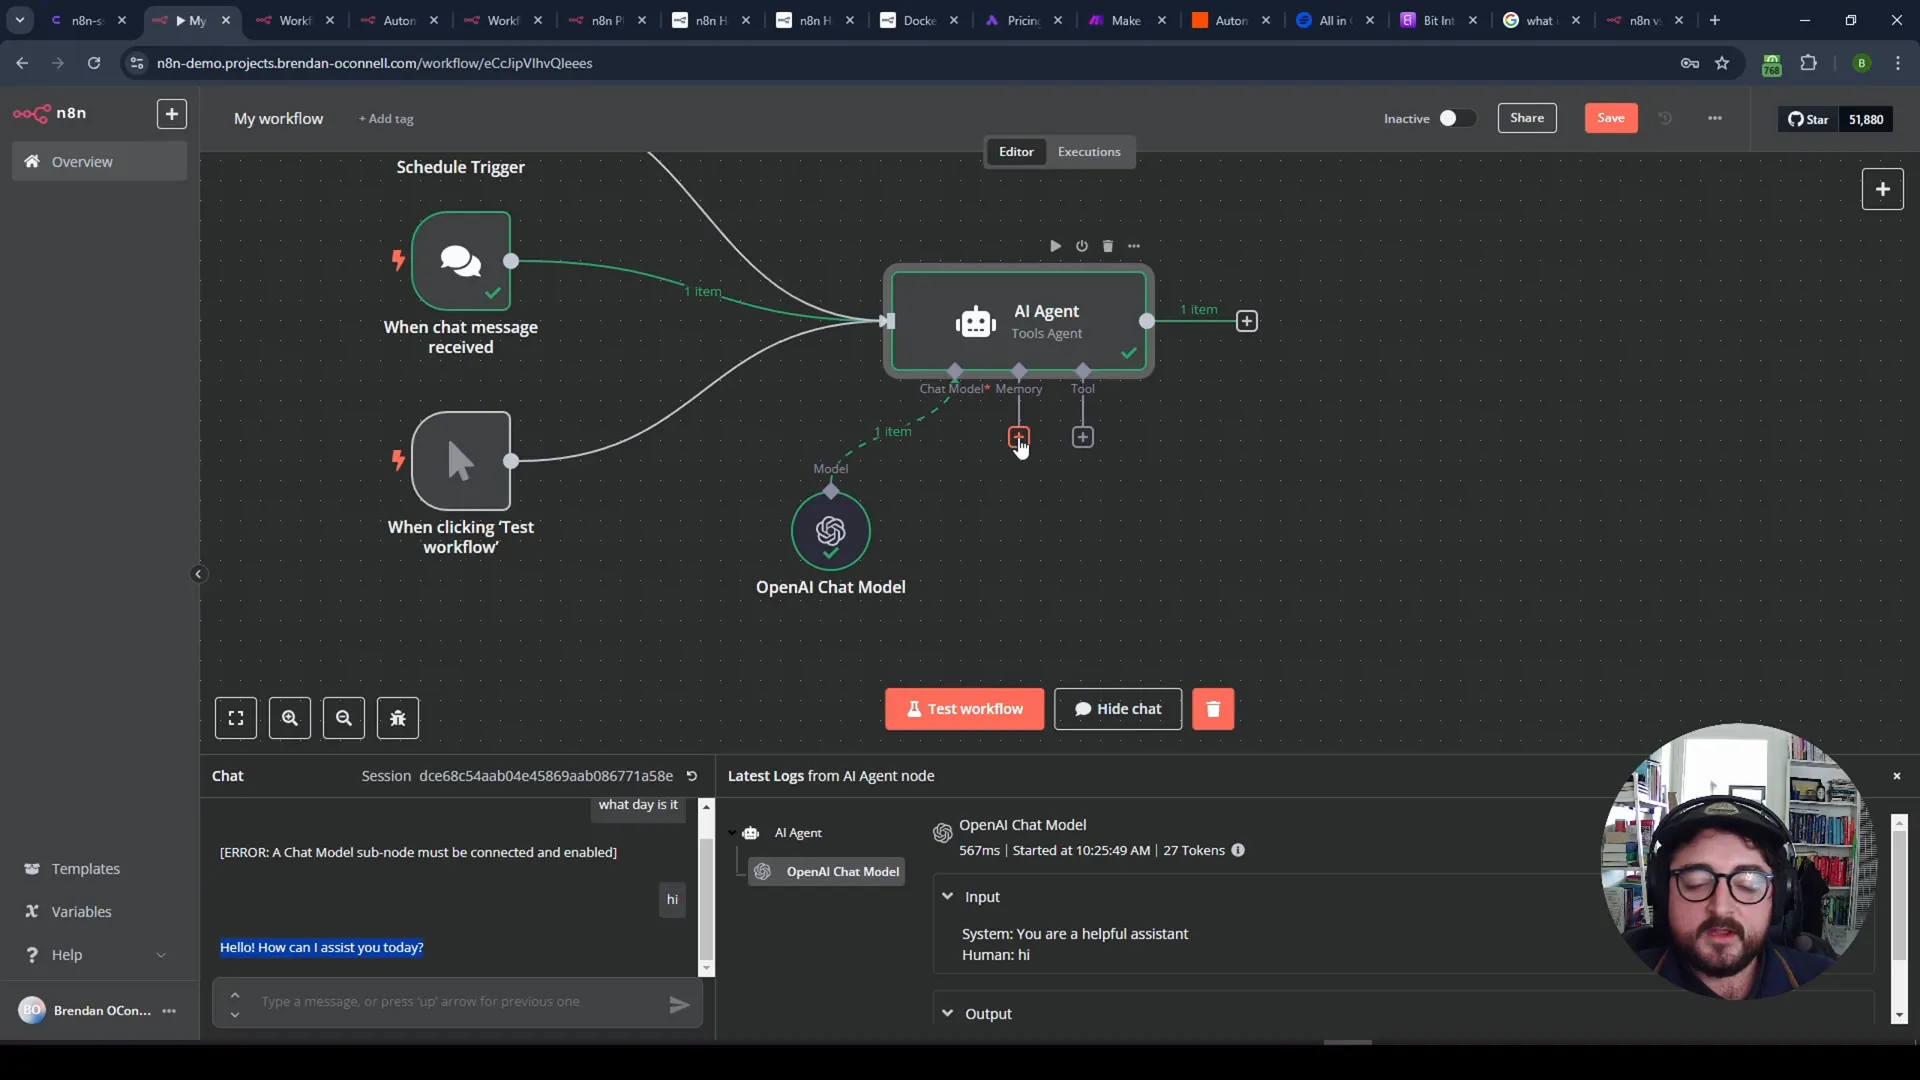Reset the chat session with refresh icon
This screenshot has height=1080, width=1920.
pos(691,776)
